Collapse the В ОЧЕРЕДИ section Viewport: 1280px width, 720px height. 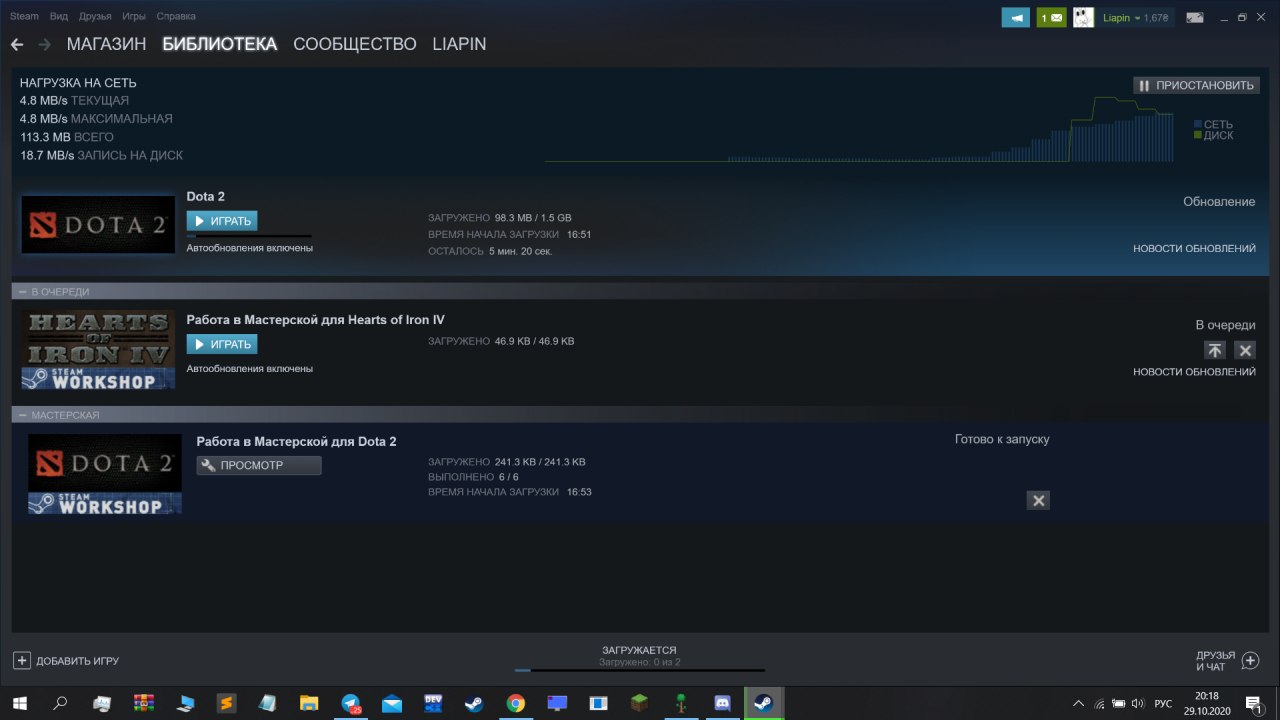pyautogui.click(x=22, y=291)
